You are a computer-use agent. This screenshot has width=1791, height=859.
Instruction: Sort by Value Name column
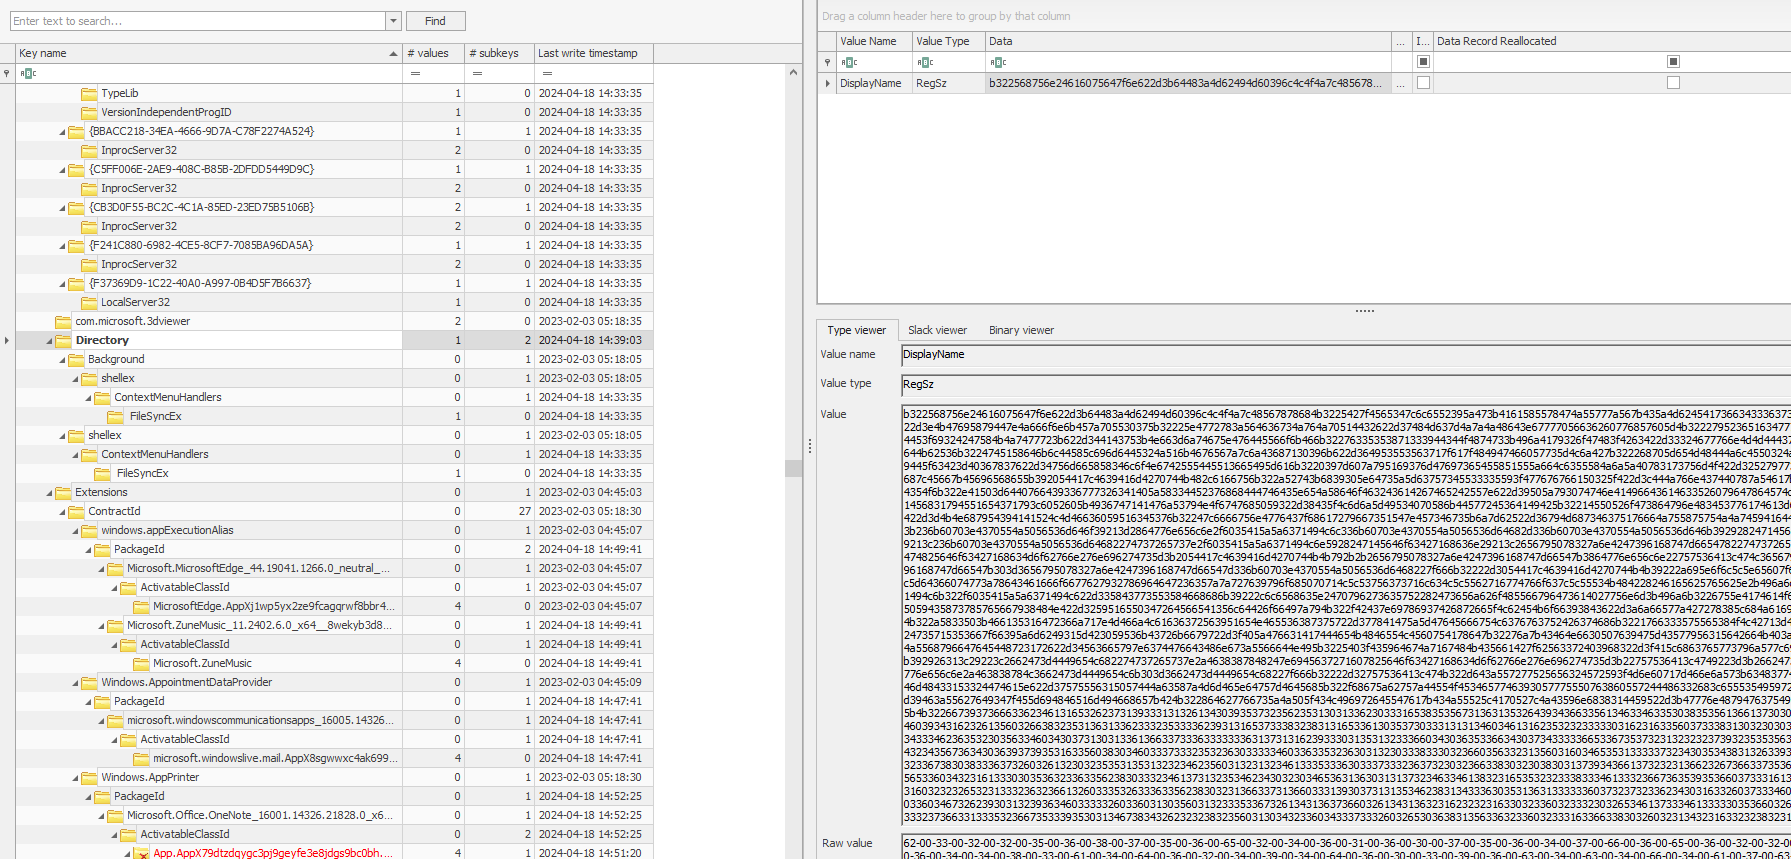[874, 41]
